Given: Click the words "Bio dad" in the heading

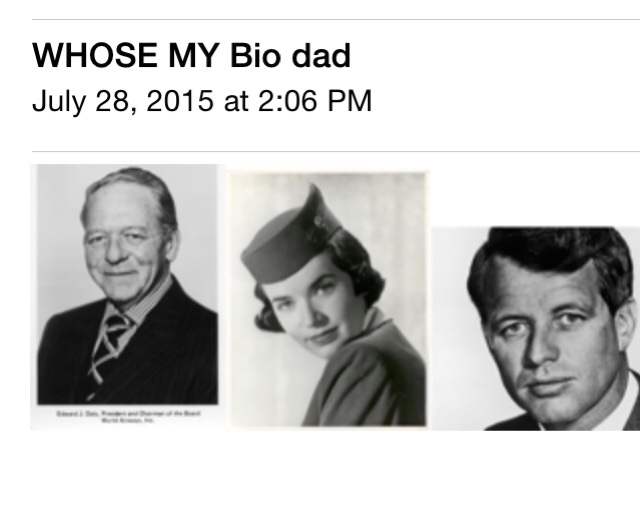Looking at the screenshot, I should click(x=290, y=56).
